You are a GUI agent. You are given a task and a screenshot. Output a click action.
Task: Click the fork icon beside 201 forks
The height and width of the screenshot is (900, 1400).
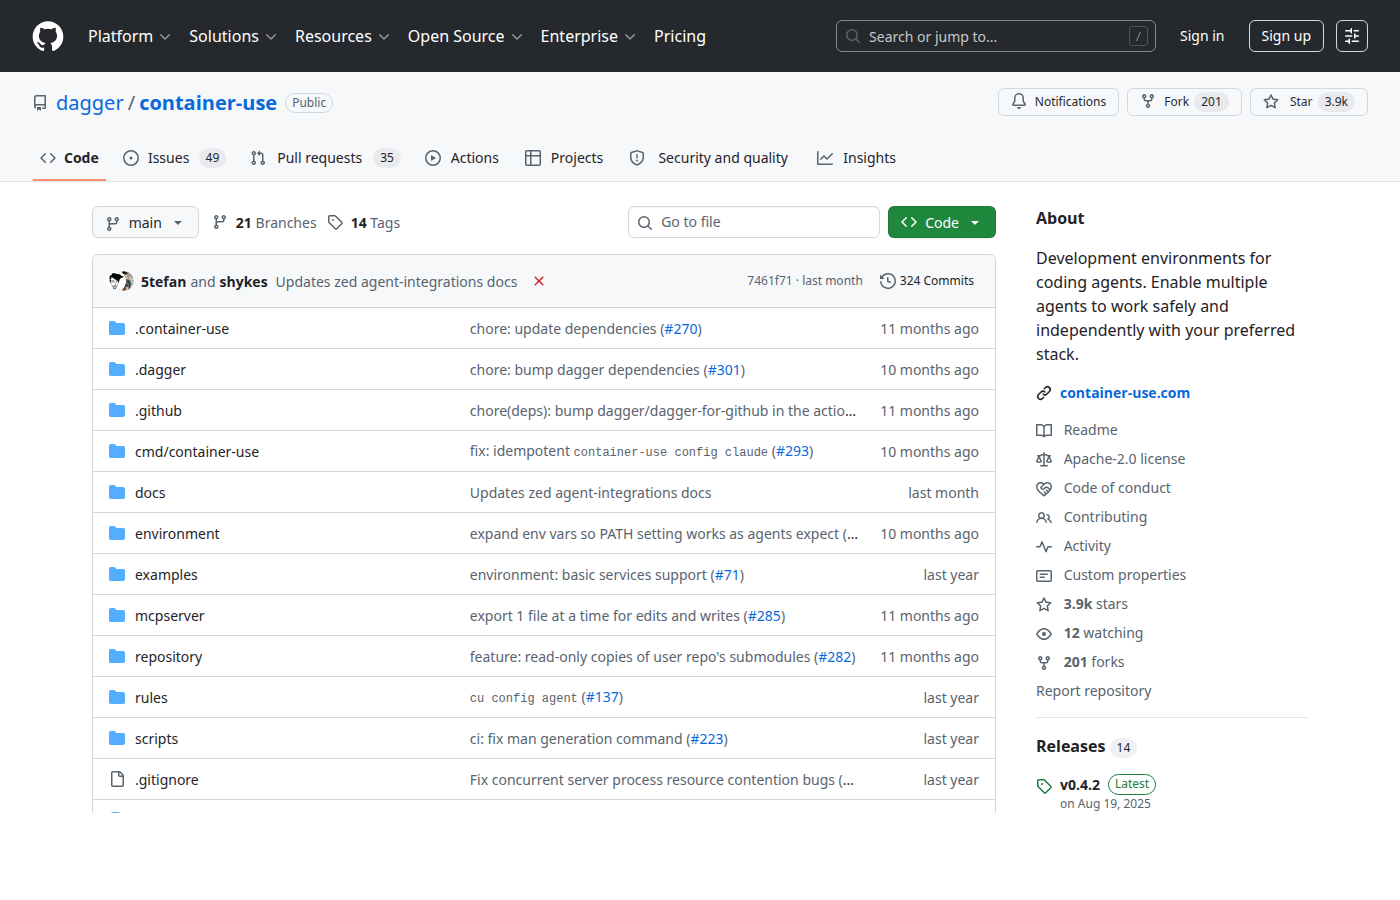[1044, 662]
